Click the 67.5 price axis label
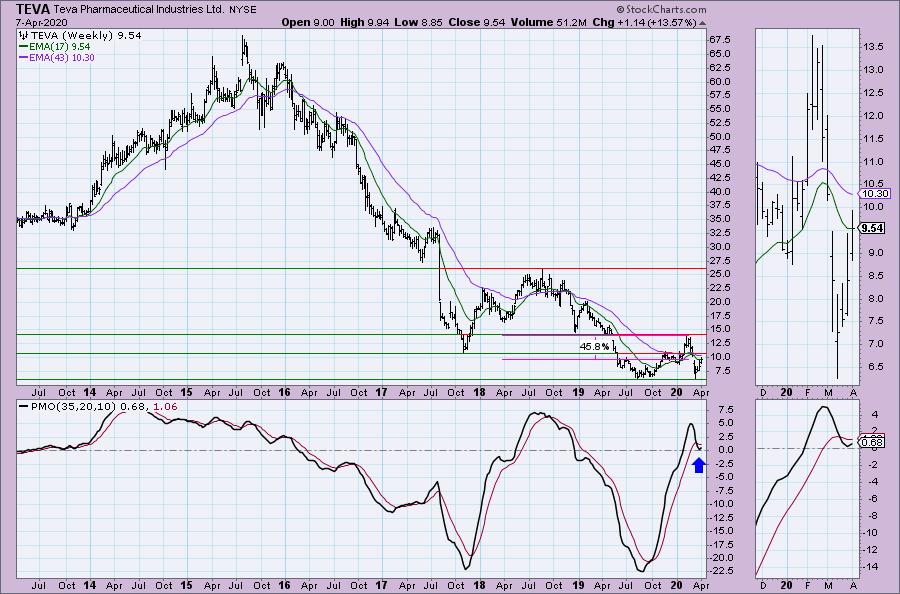This screenshot has width=900, height=594. pos(720,40)
